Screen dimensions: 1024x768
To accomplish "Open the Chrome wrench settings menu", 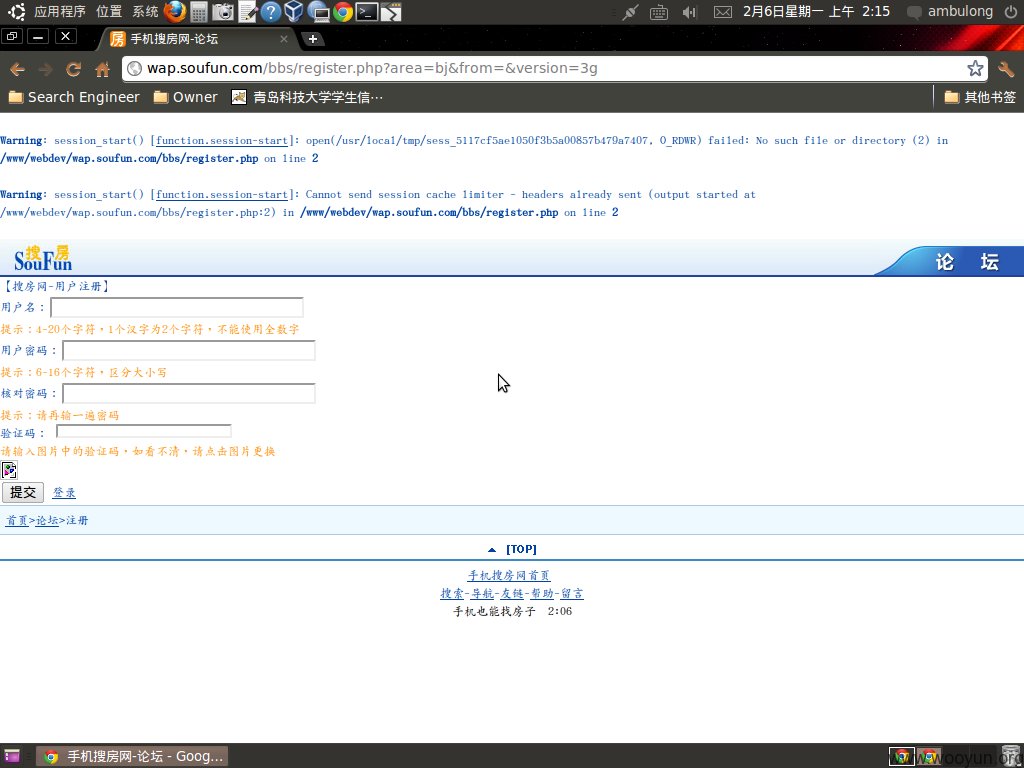I will click(x=1006, y=69).
